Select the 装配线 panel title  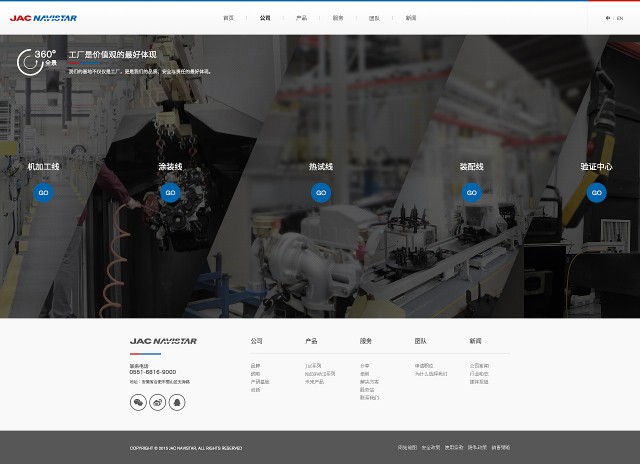click(472, 167)
